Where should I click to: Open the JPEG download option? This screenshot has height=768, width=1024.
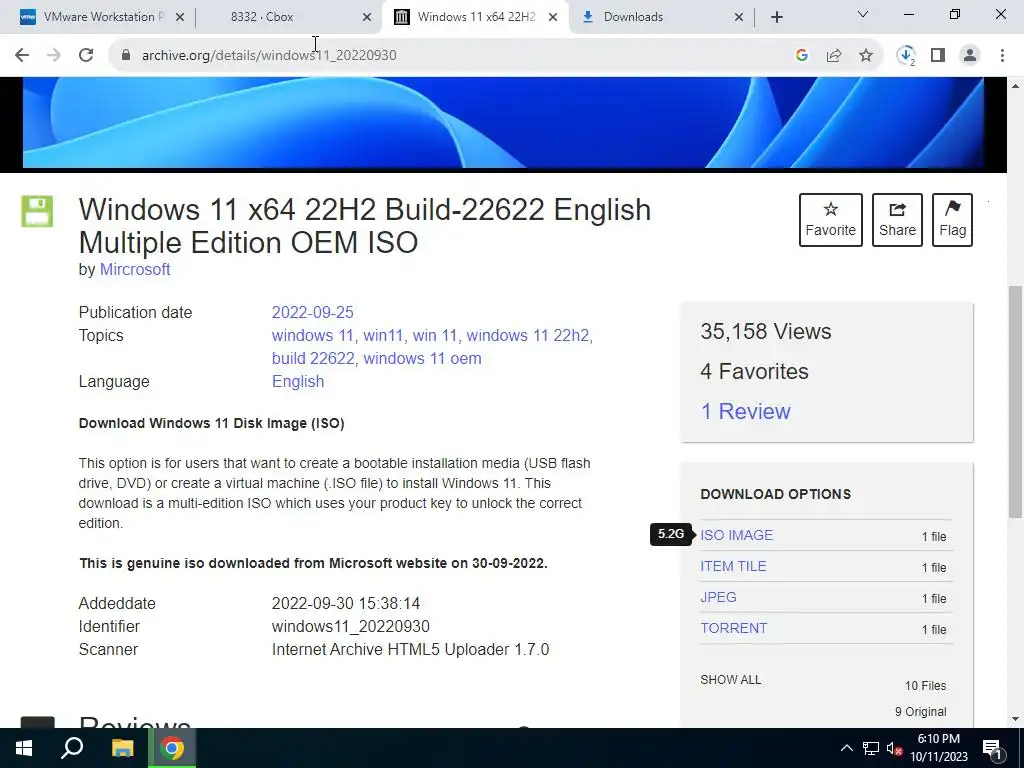click(718, 598)
